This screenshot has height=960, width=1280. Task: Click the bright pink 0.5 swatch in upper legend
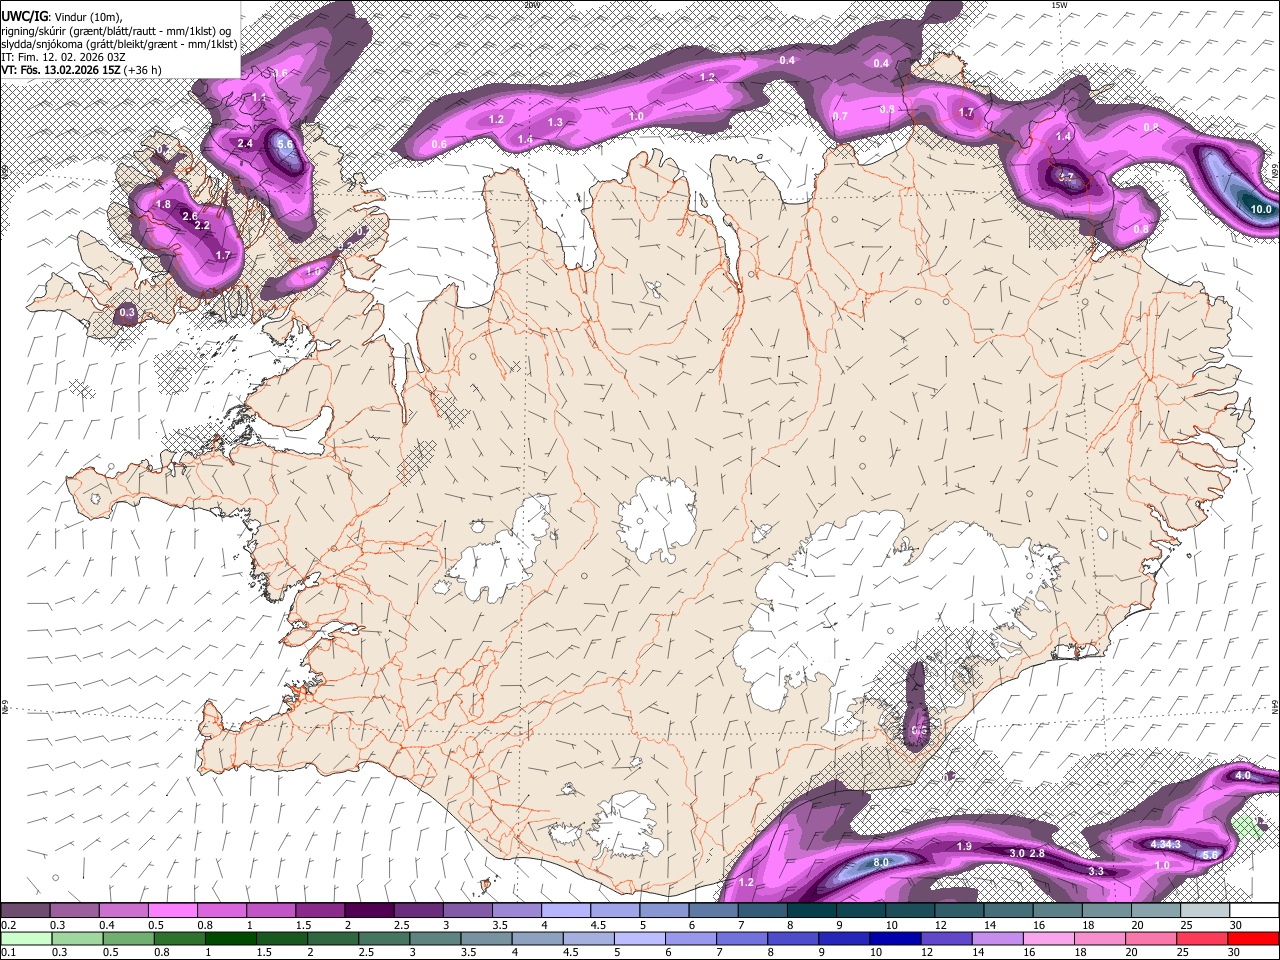pos(173,911)
